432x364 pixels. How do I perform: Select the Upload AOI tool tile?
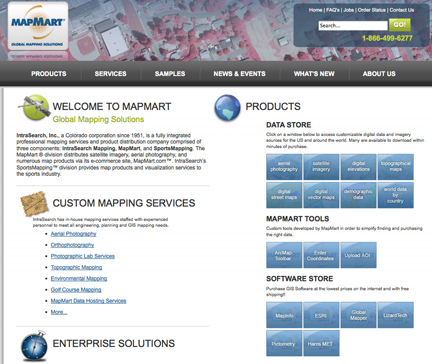click(358, 255)
